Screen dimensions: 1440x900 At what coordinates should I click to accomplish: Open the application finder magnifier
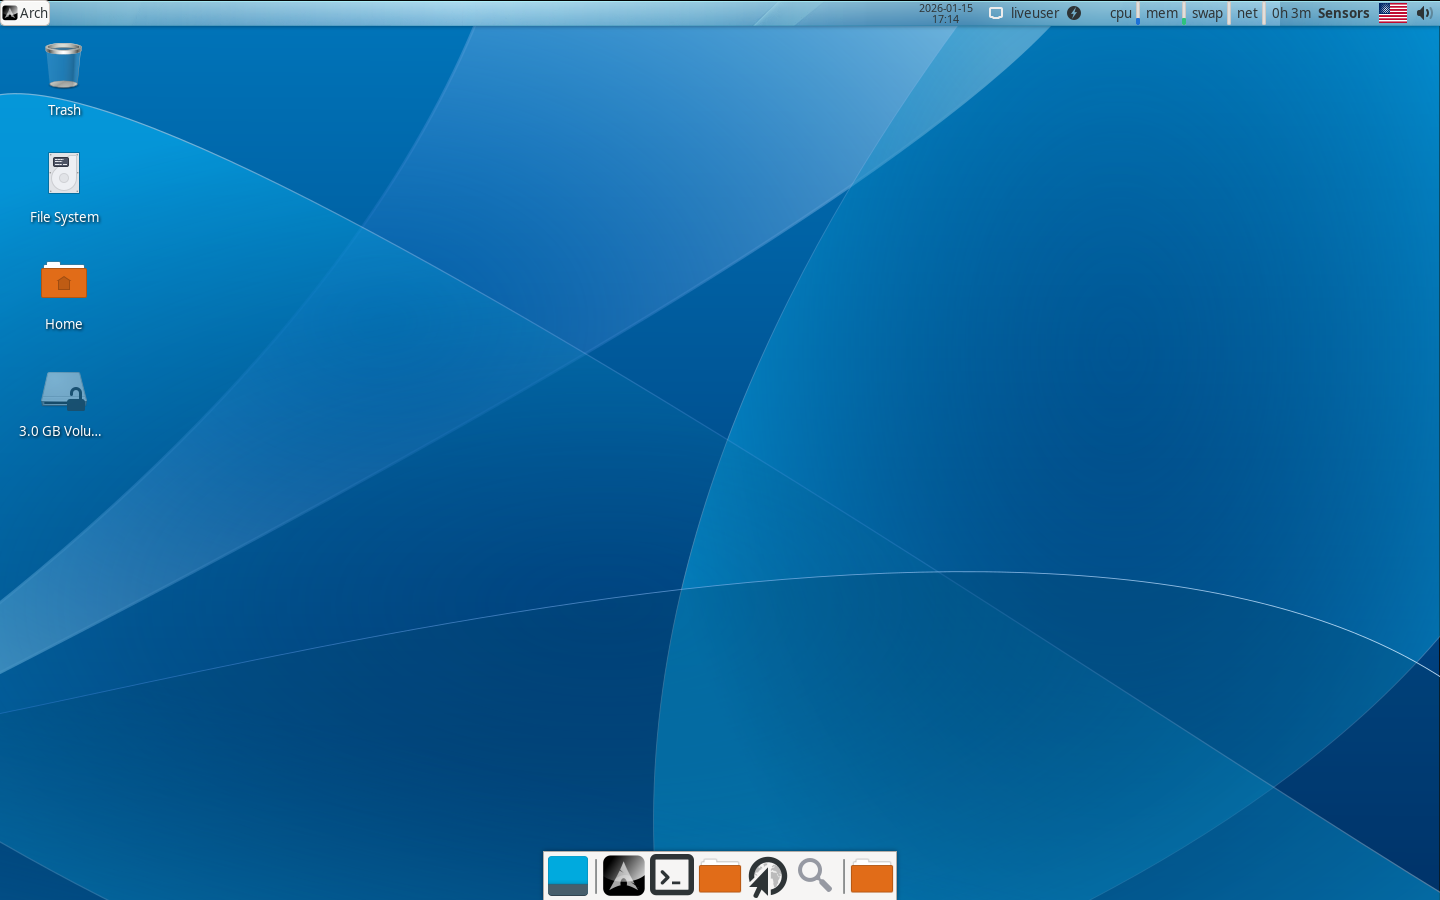pyautogui.click(x=815, y=876)
